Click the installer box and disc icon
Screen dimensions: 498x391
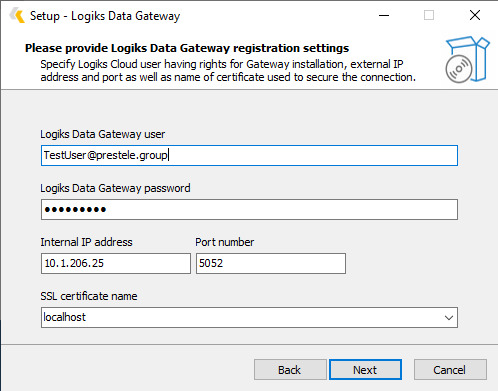(467, 59)
